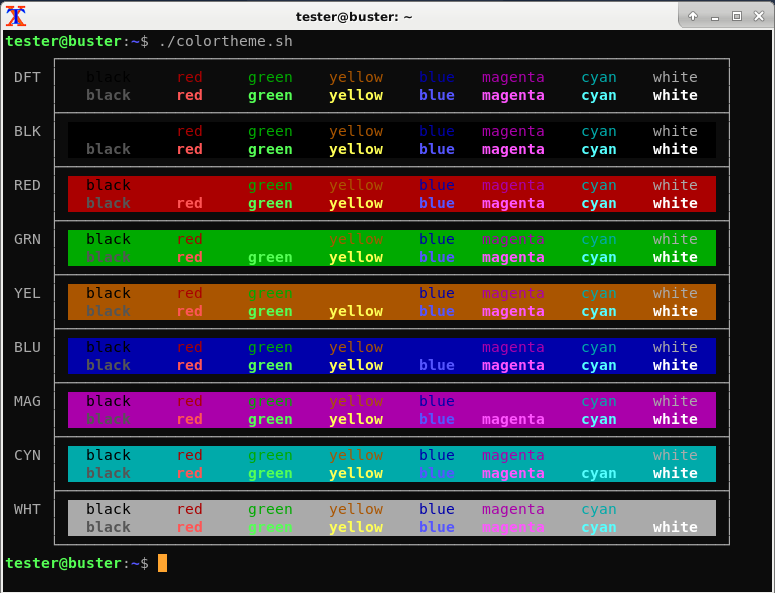Click the ./colortheme.sh command text
The image size is (775, 593).
click(225, 41)
